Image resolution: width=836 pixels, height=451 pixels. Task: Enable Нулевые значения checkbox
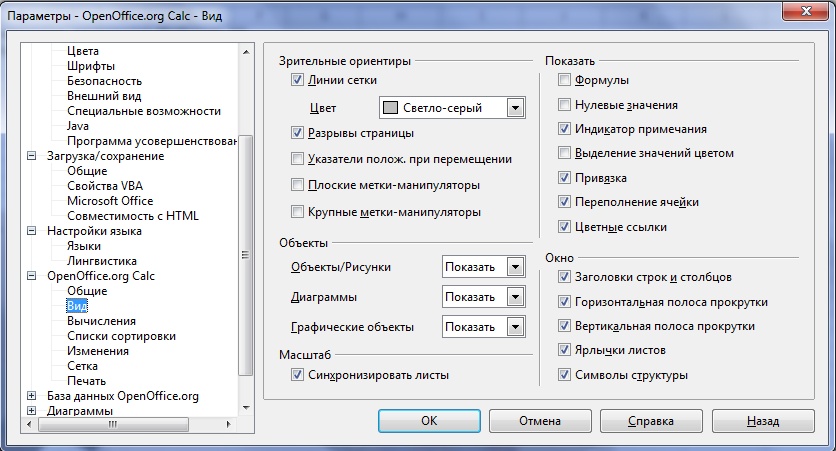pos(564,104)
